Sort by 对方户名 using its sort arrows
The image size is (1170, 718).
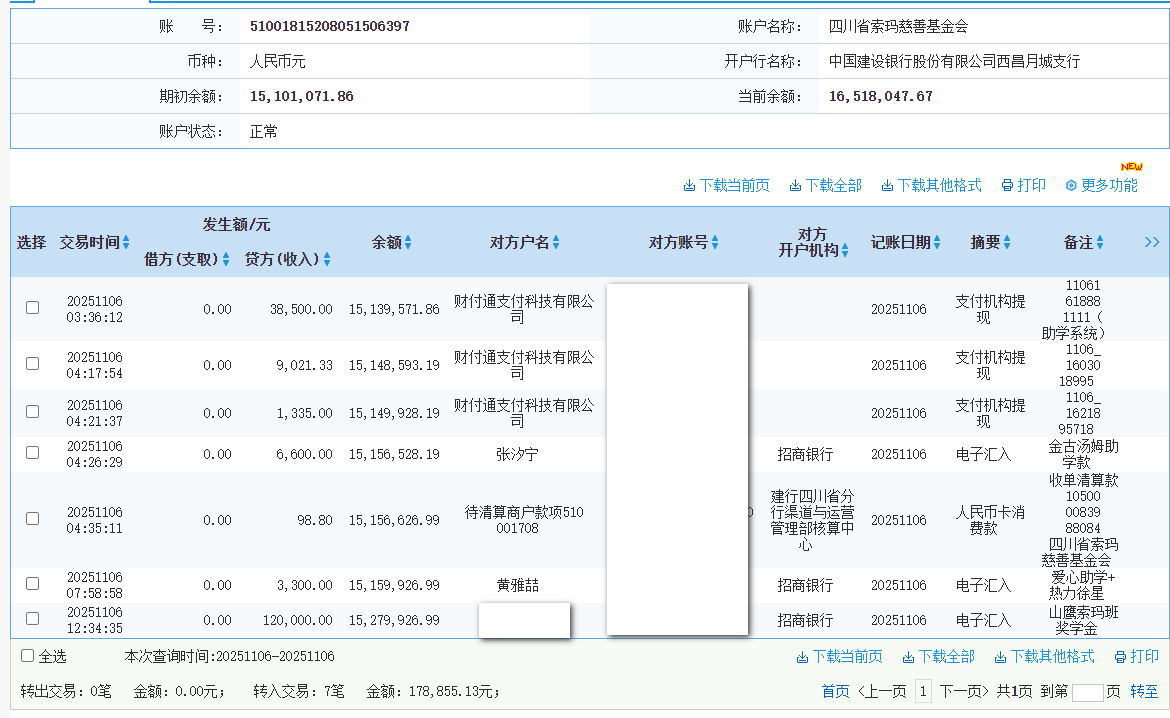coord(558,242)
